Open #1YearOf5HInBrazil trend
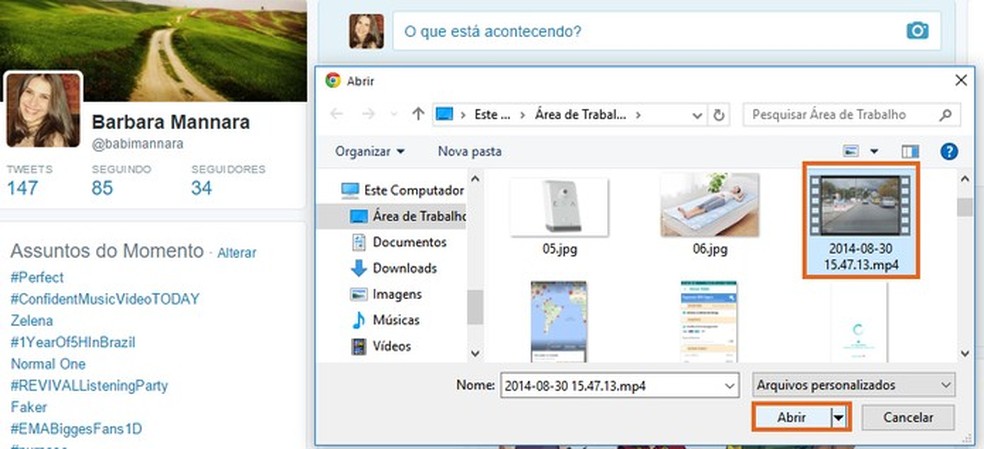The height and width of the screenshot is (449, 984). pos(73,343)
